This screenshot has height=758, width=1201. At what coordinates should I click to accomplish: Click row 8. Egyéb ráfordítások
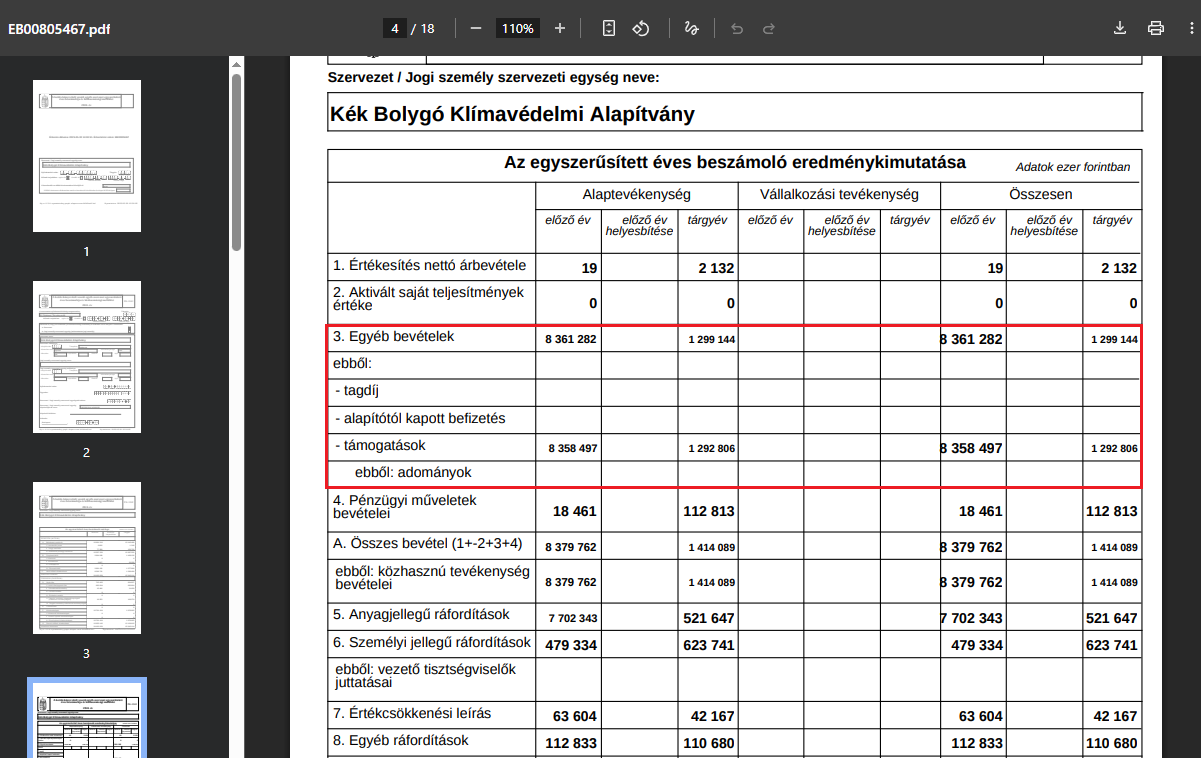pos(400,741)
